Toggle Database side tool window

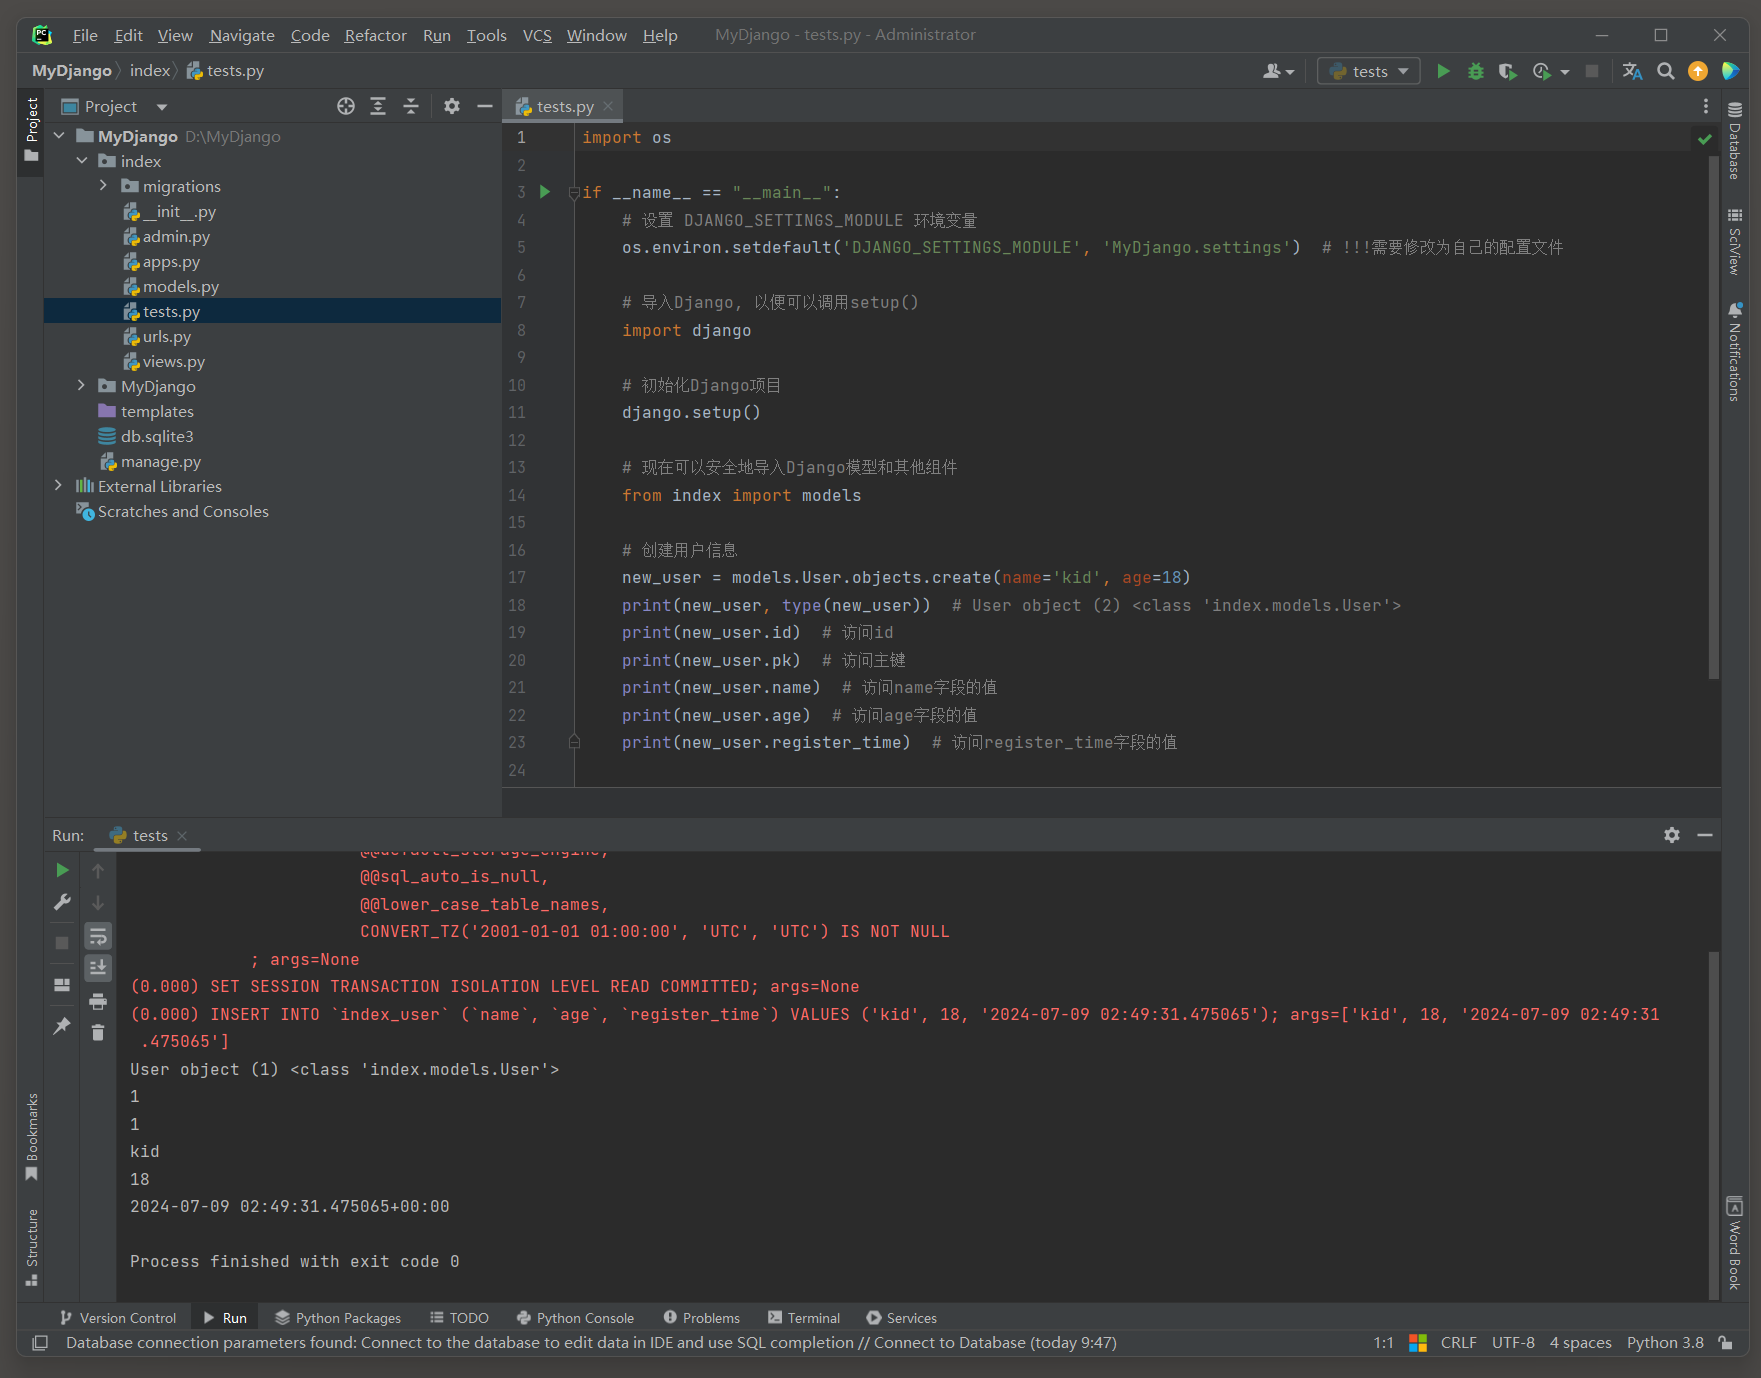(x=1735, y=141)
